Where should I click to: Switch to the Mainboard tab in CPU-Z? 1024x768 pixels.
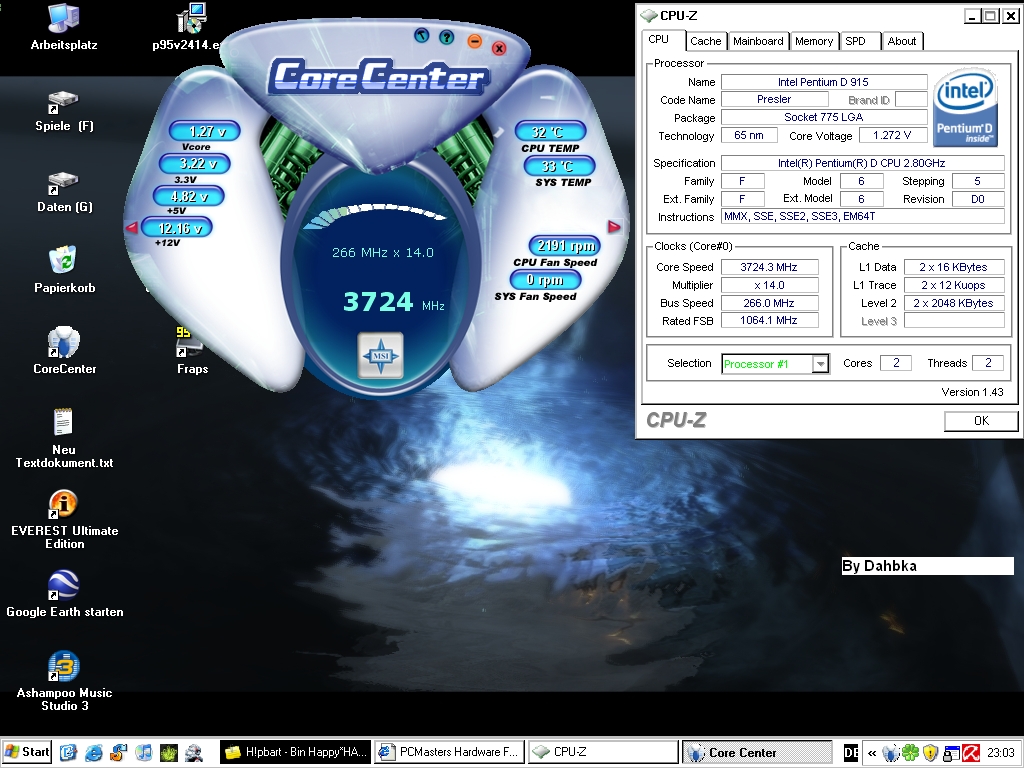[758, 41]
